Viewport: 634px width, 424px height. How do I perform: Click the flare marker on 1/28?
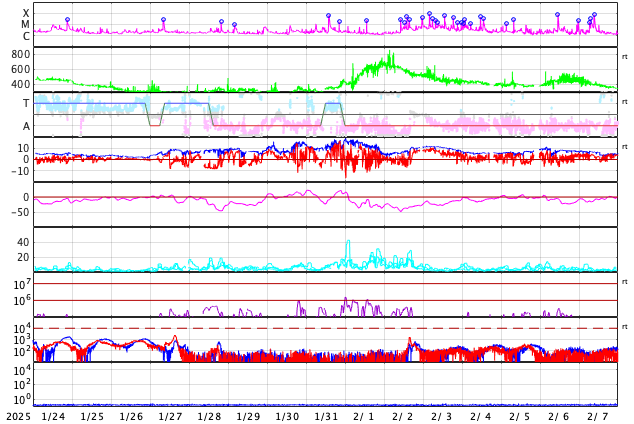[x=221, y=21]
